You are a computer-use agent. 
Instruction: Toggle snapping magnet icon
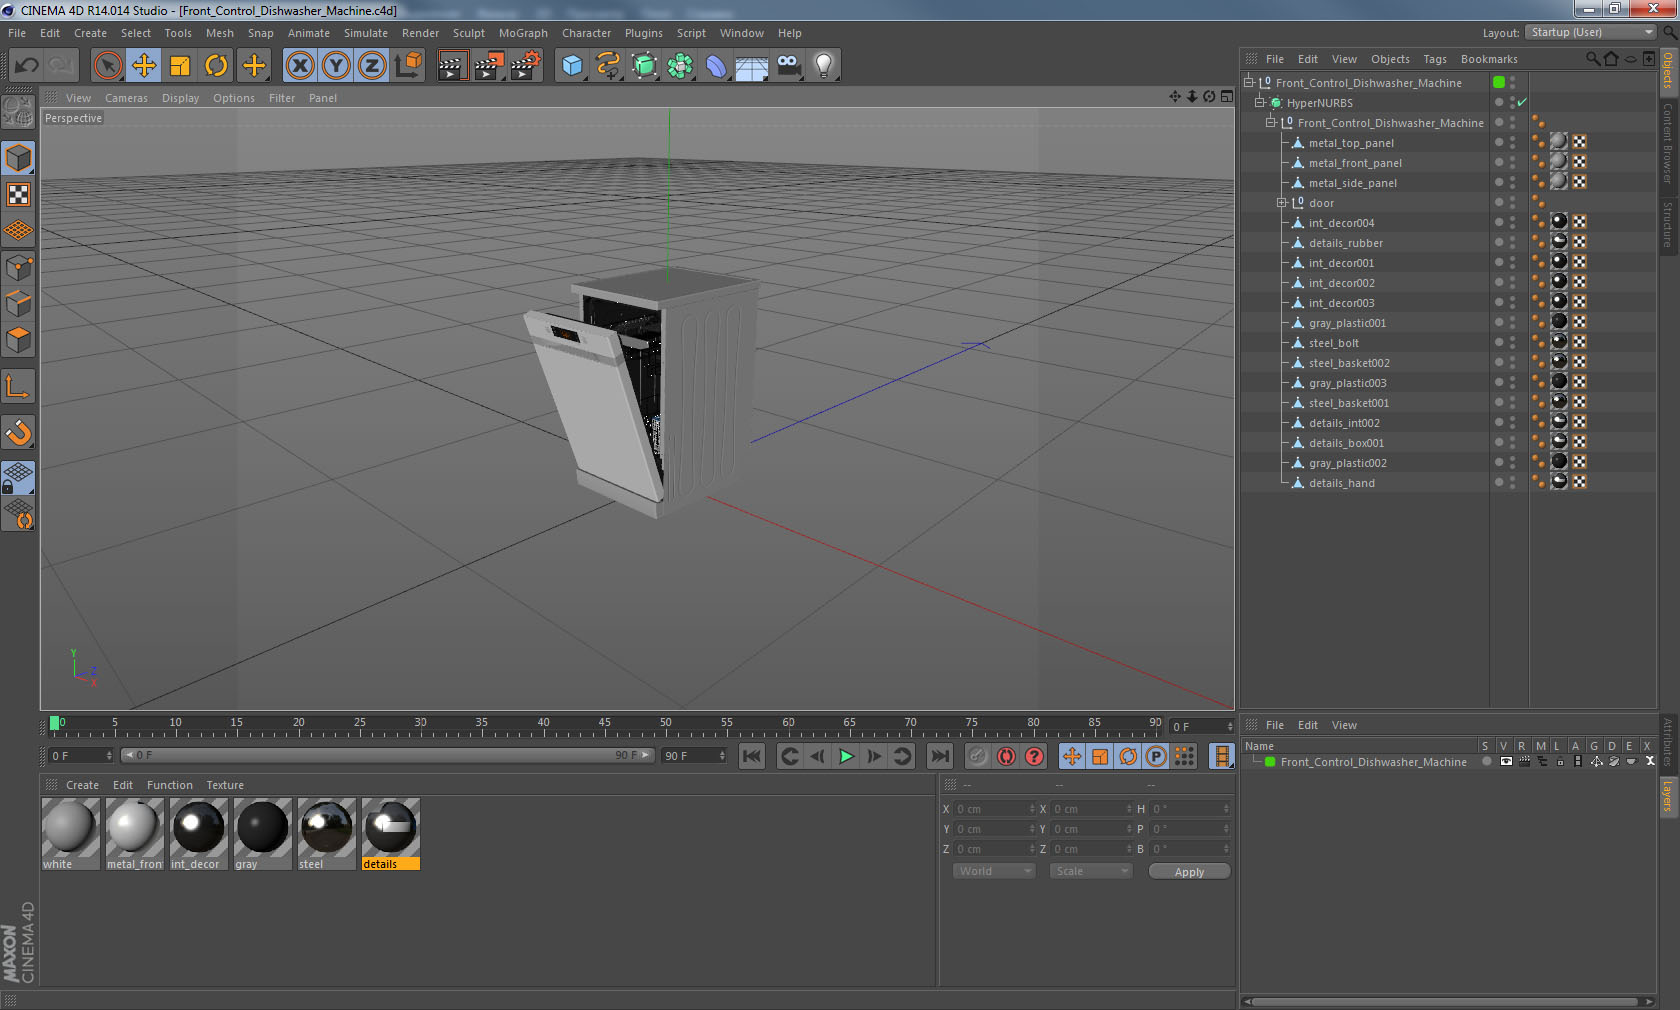19,432
